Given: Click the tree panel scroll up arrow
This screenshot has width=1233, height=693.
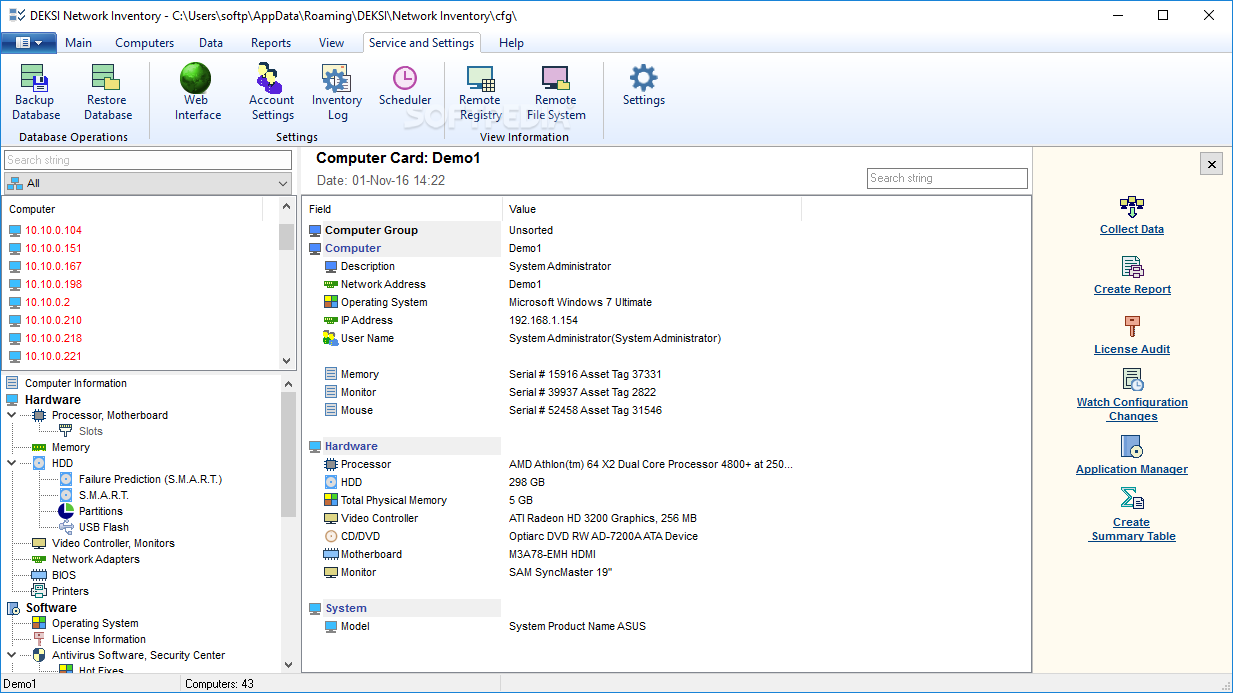Looking at the screenshot, I should (288, 383).
